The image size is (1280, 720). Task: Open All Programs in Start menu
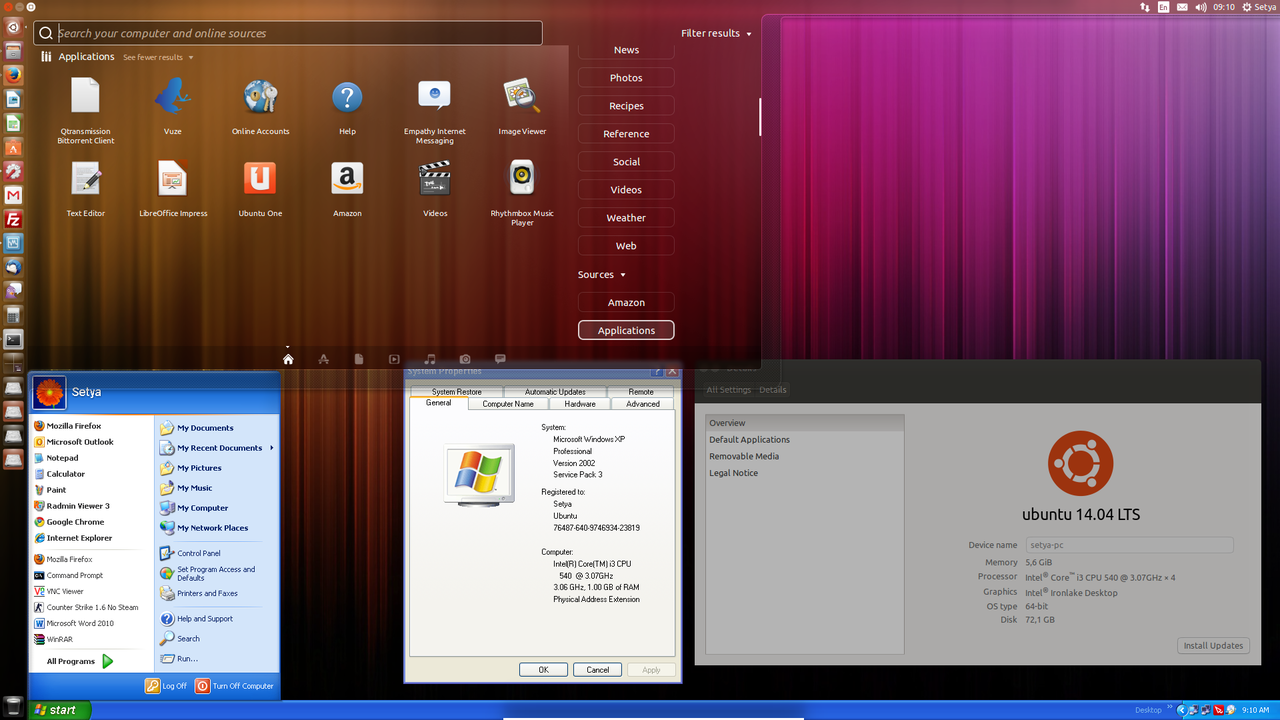tap(79, 661)
